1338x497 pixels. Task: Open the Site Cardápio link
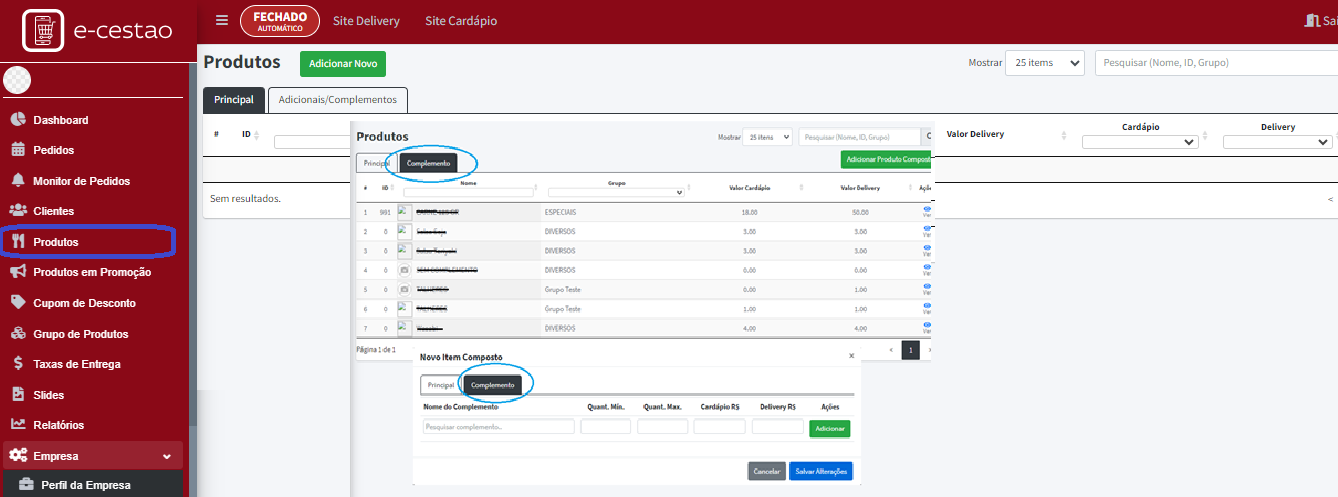point(461,21)
